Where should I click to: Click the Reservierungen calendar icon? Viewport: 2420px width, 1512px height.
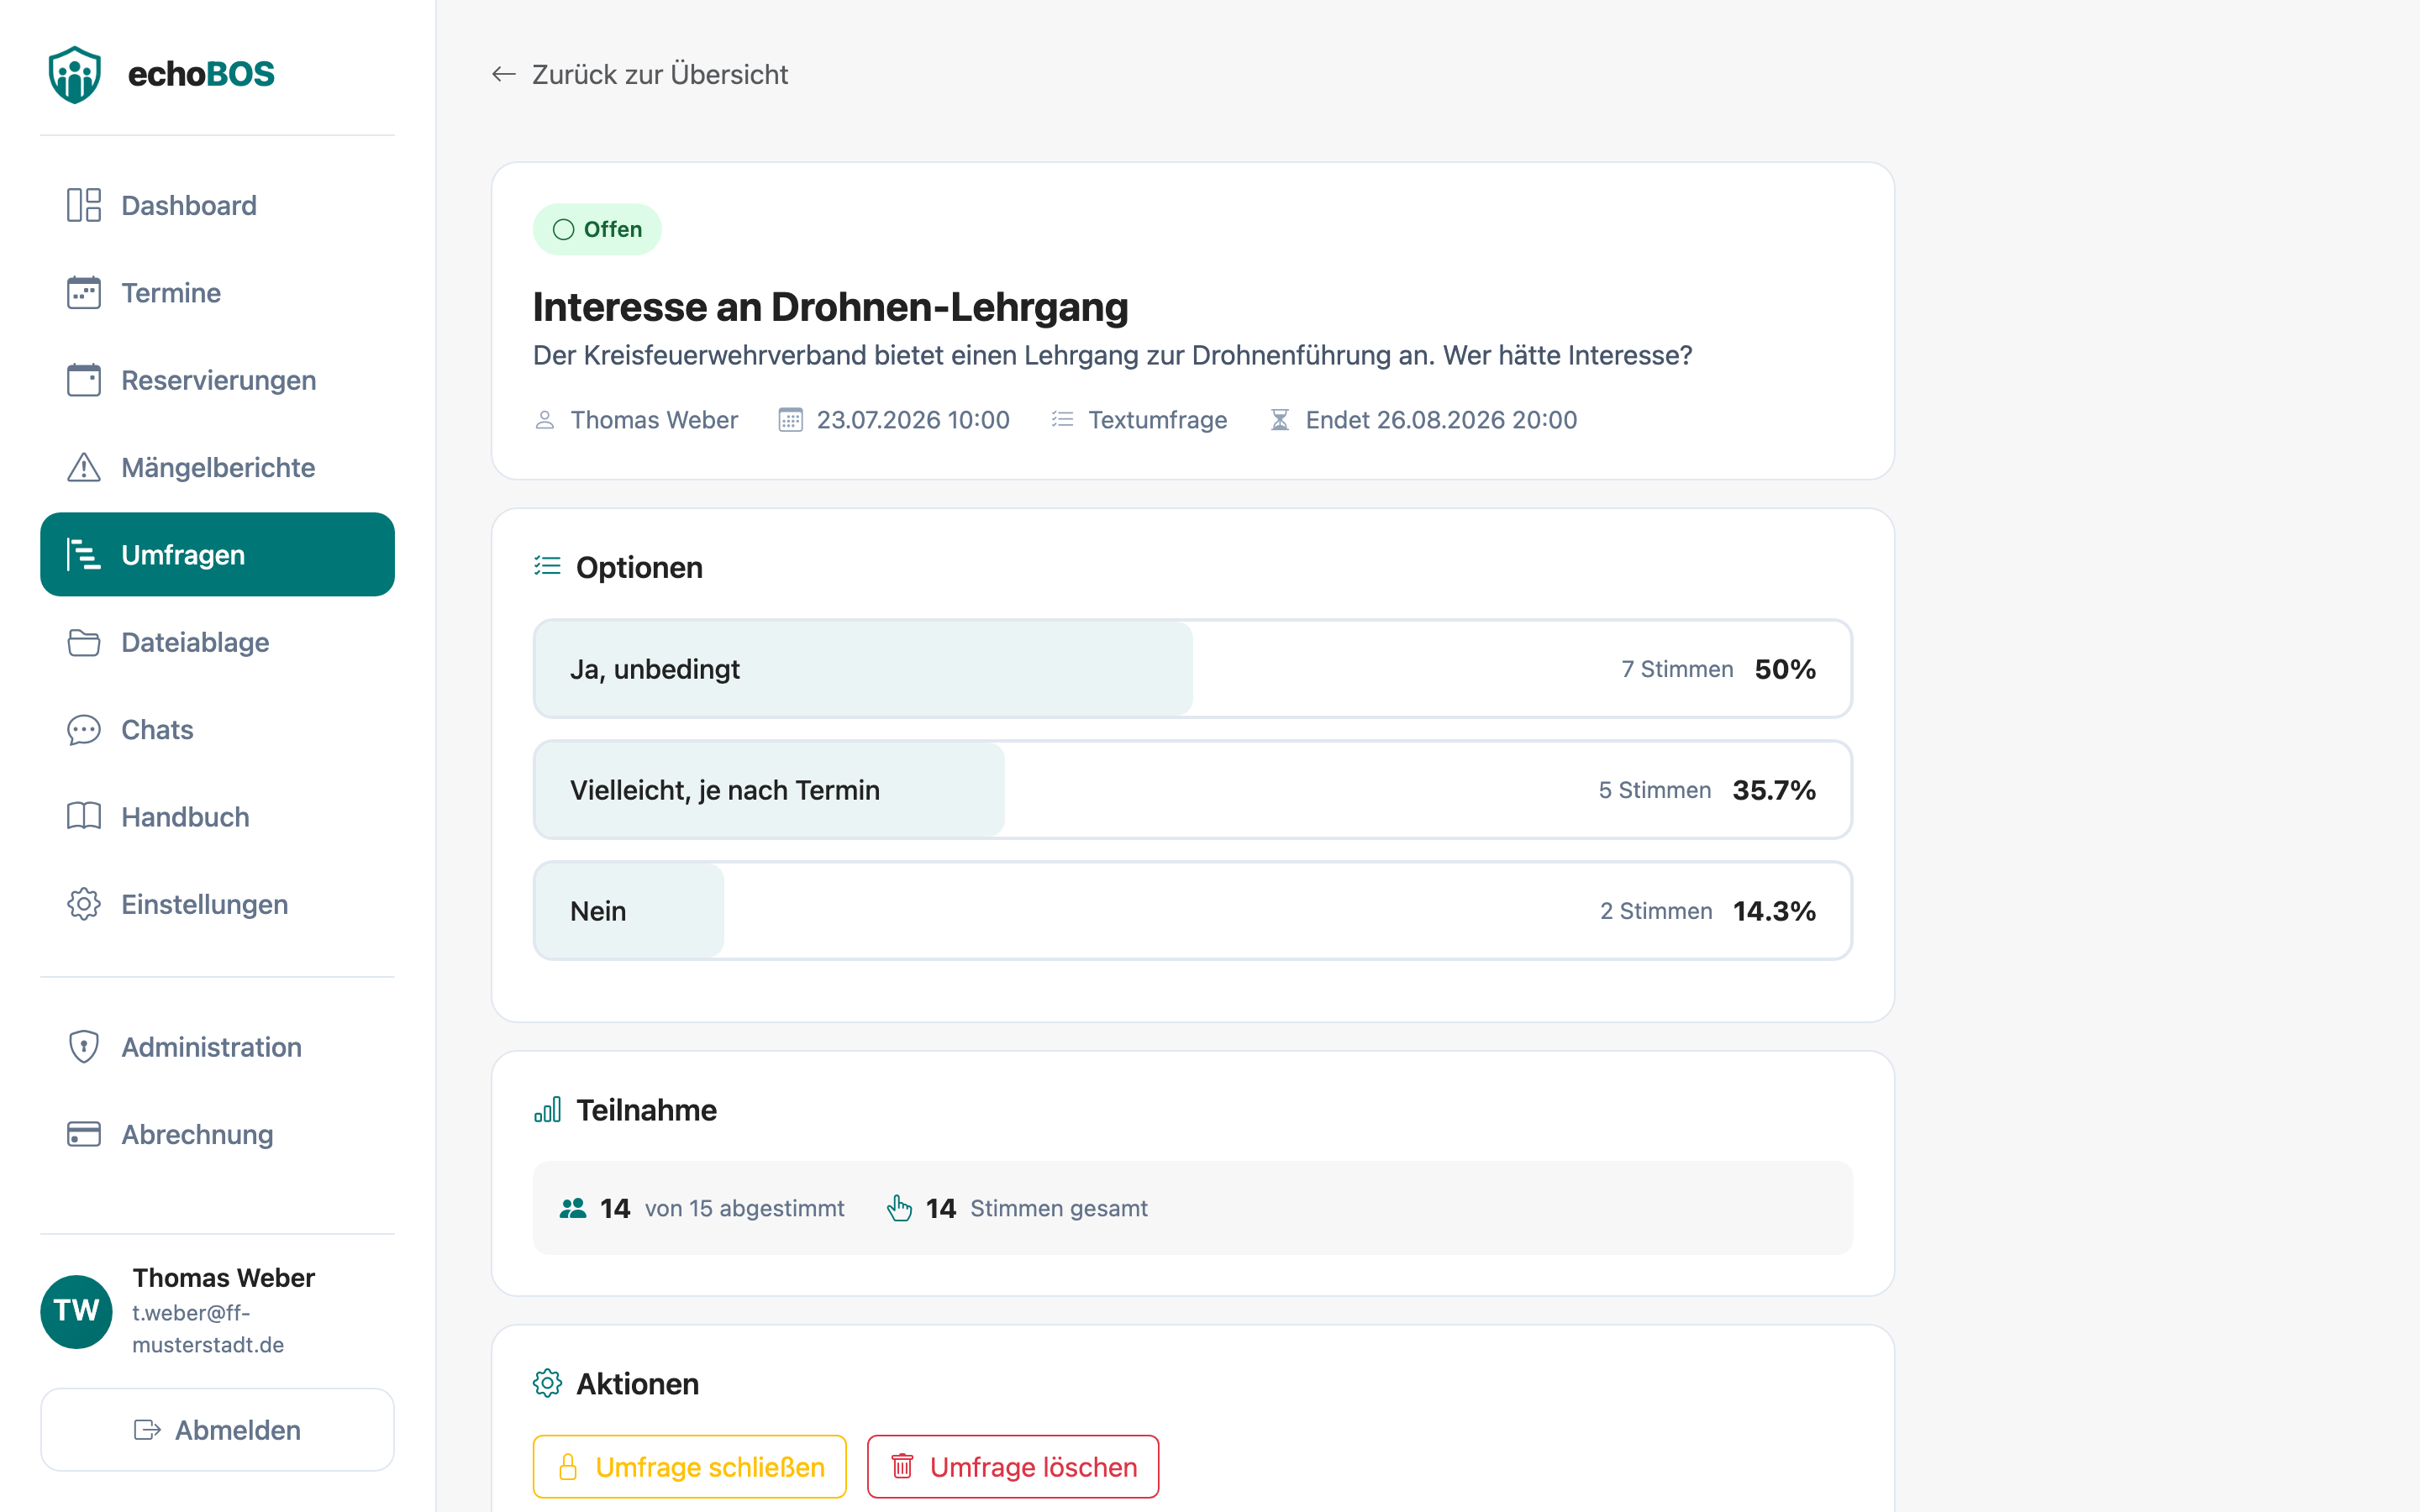tap(84, 380)
